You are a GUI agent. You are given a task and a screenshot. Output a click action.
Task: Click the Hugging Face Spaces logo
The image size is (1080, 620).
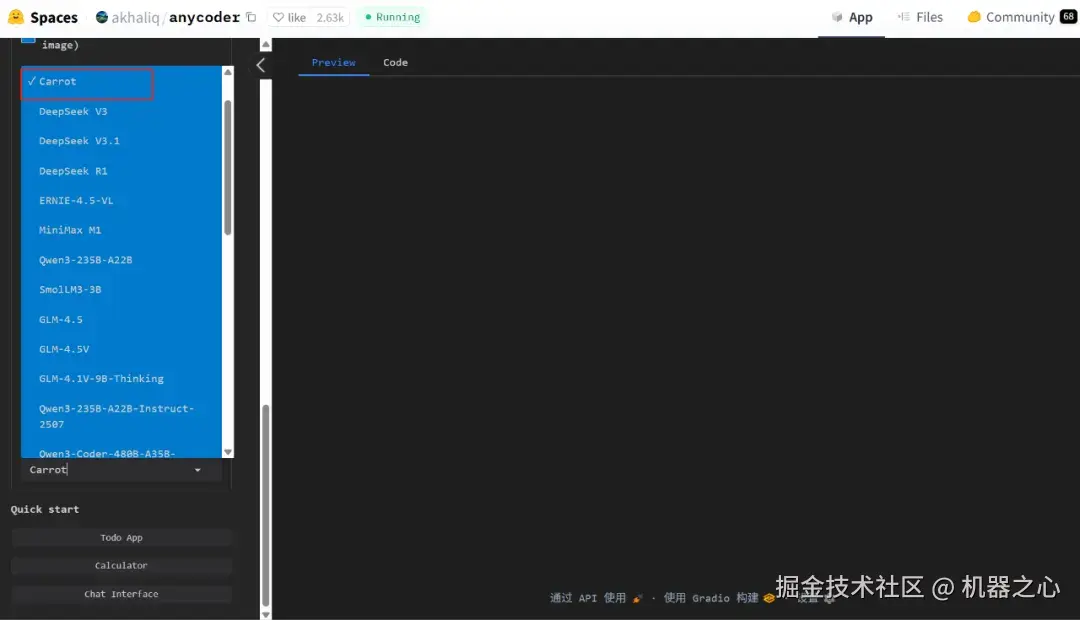tap(15, 17)
